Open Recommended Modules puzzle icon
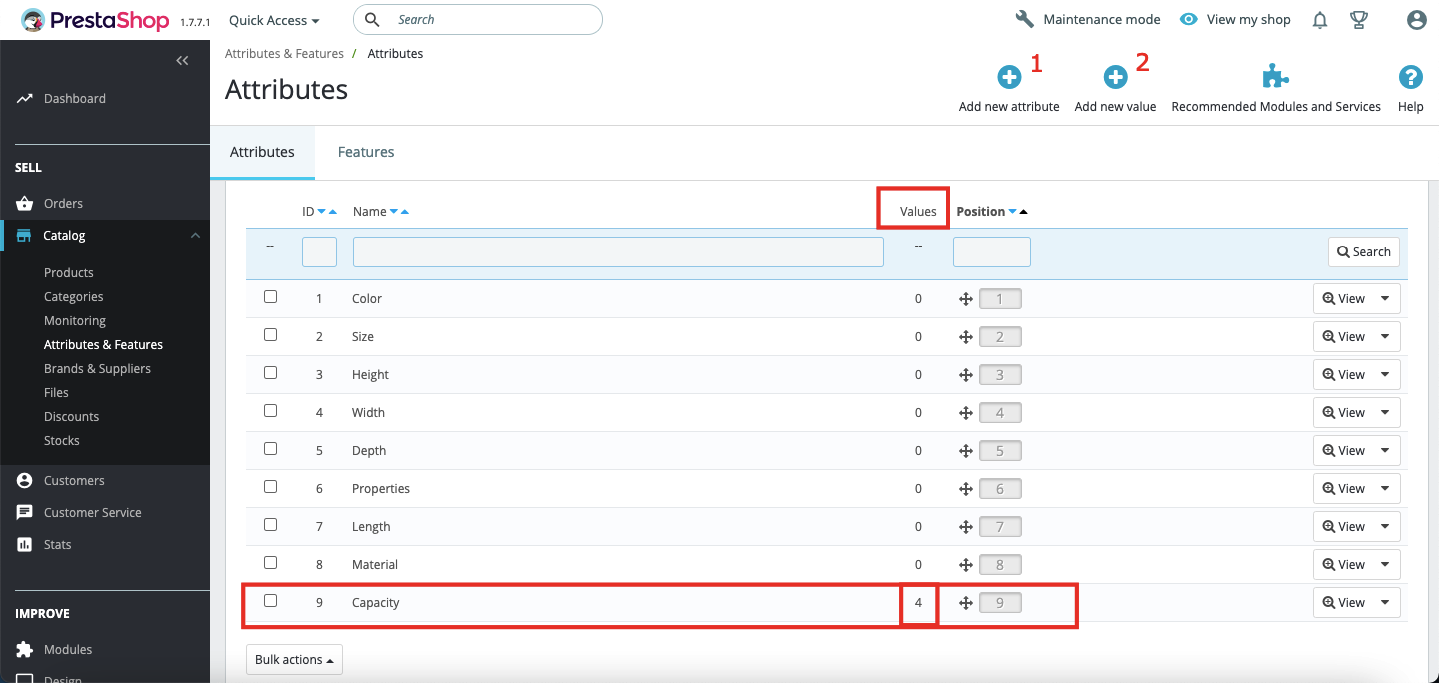This screenshot has height=683, width=1439. tap(1276, 77)
